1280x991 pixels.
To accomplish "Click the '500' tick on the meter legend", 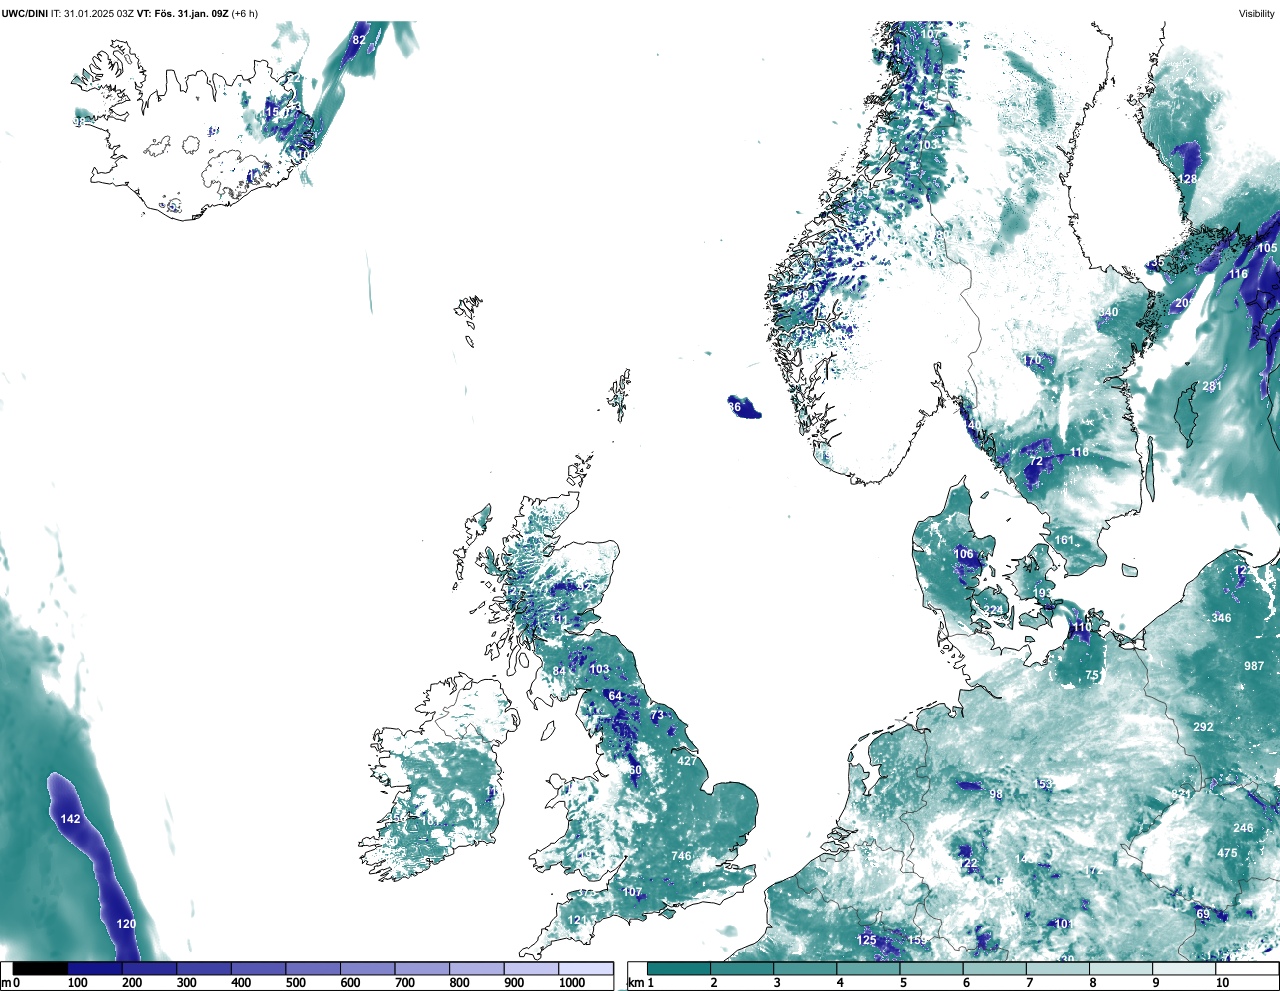I will click(295, 983).
